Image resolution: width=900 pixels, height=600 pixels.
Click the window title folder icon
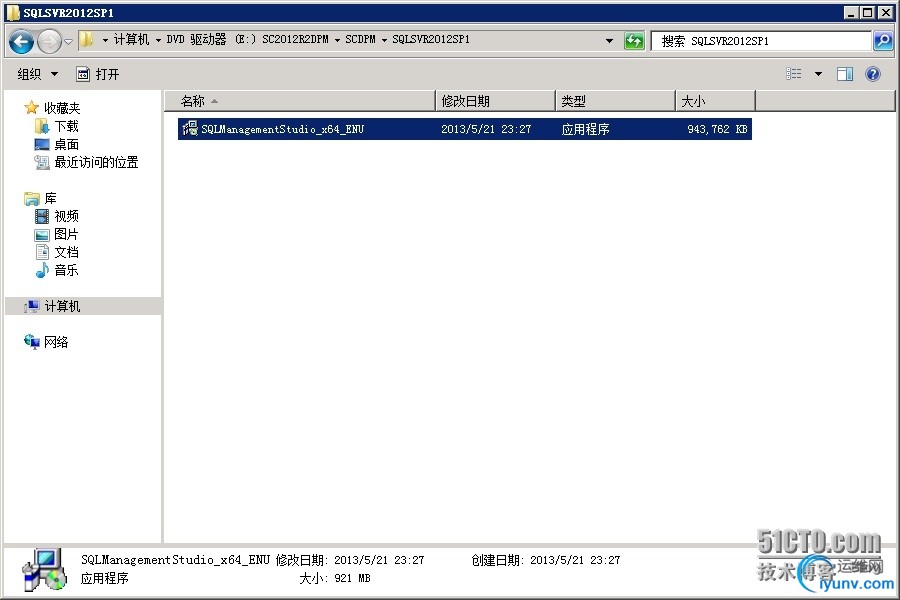[13, 13]
